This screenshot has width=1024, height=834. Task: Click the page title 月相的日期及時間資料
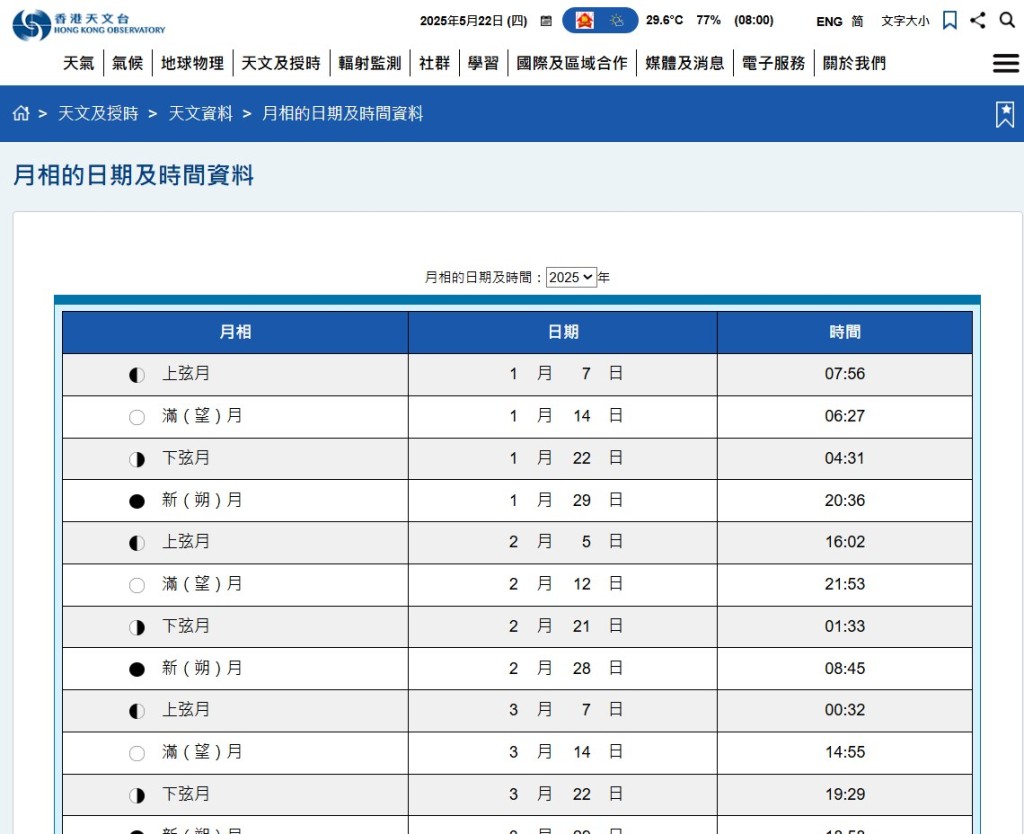133,175
